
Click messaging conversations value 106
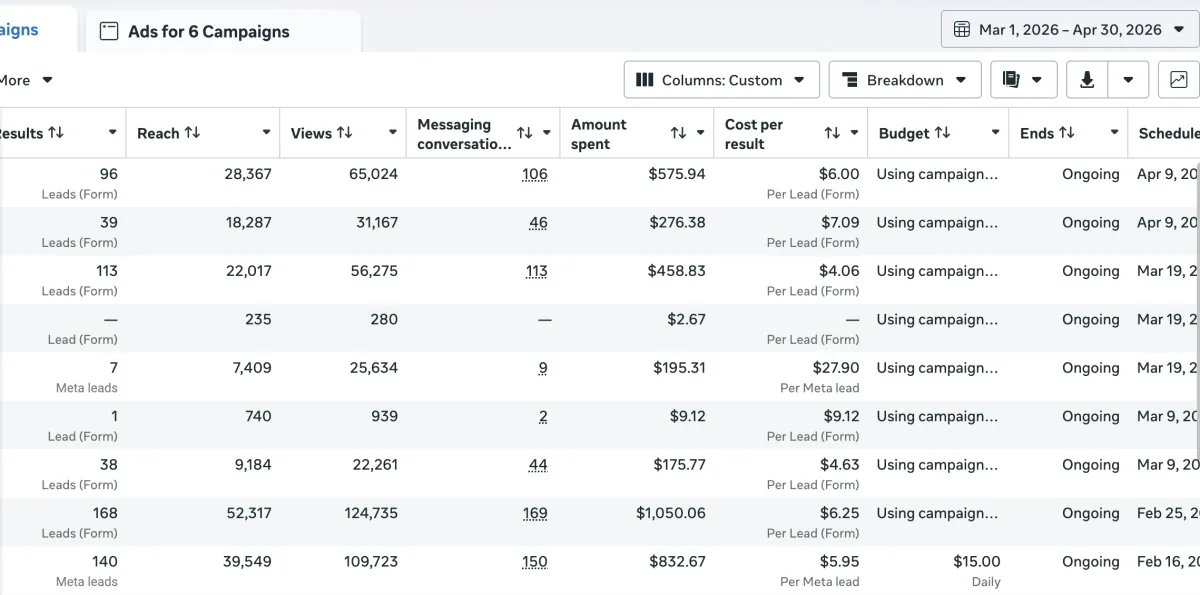point(535,174)
